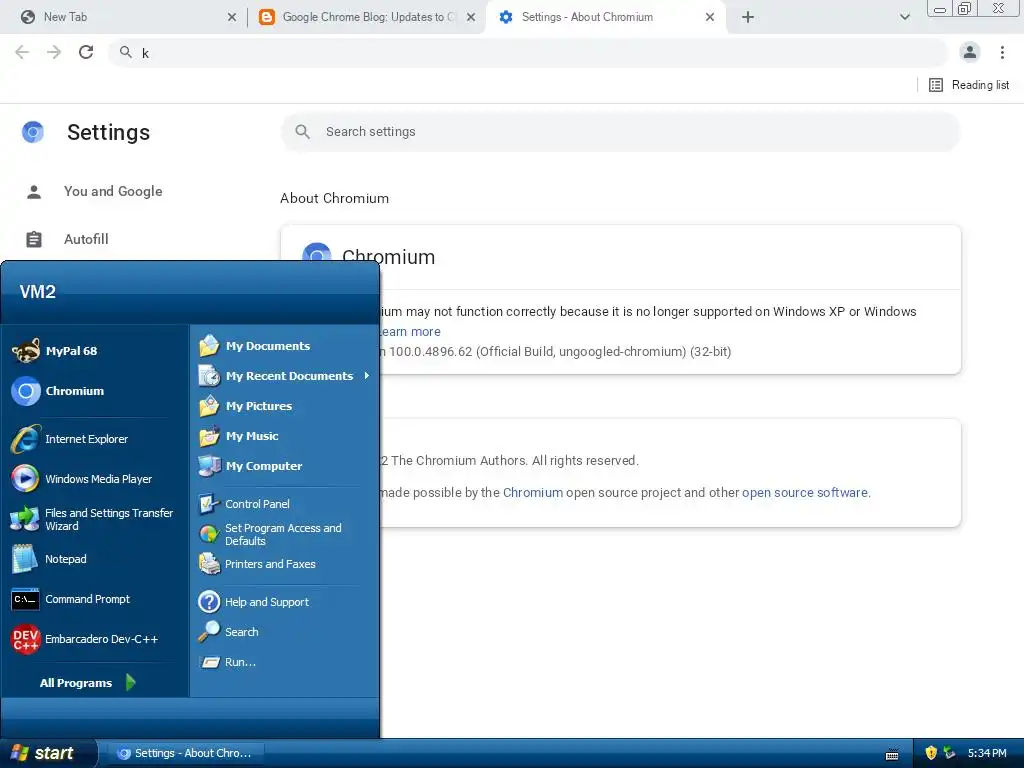Reload the current page
Screen dimensions: 1024x768
click(86, 52)
